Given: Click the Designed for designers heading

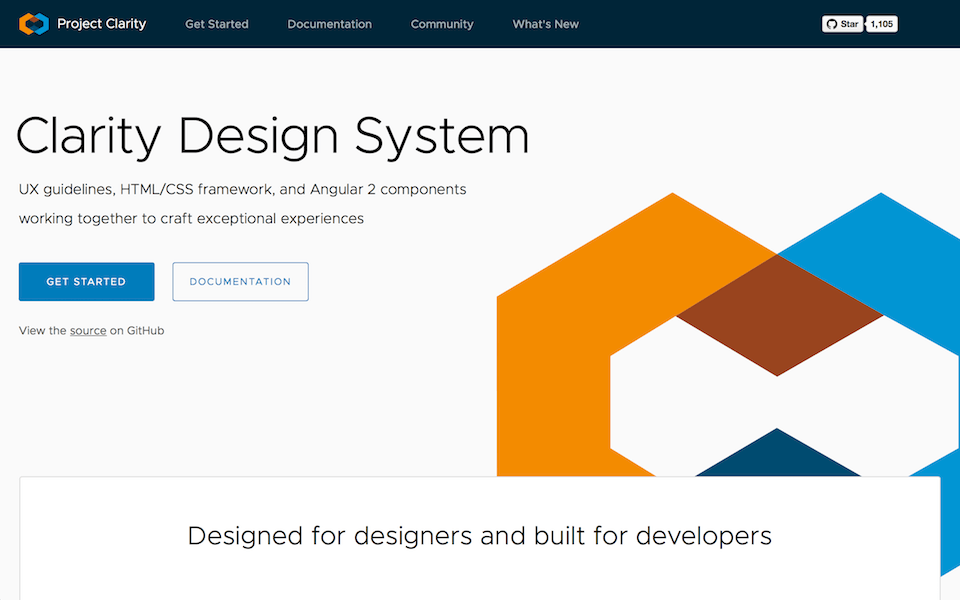Looking at the screenshot, I should pyautogui.click(x=479, y=536).
